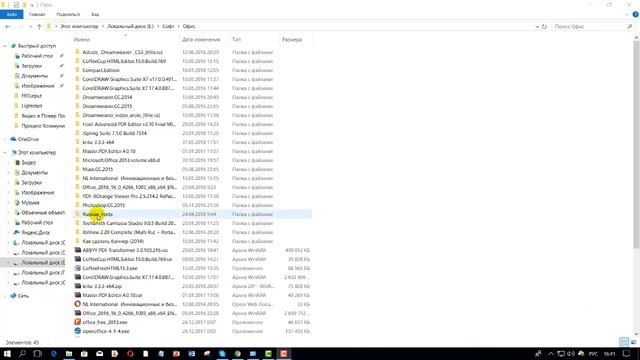Open the notification center icon

click(627, 353)
